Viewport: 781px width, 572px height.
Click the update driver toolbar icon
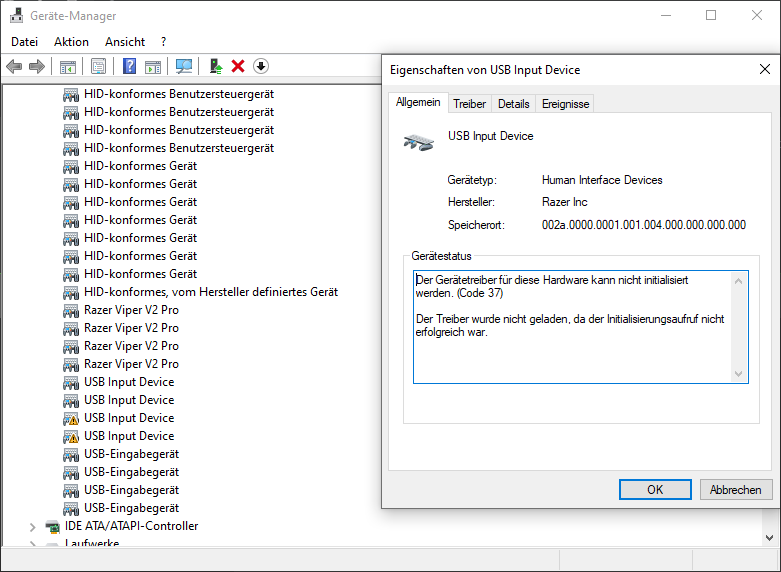tap(216, 66)
